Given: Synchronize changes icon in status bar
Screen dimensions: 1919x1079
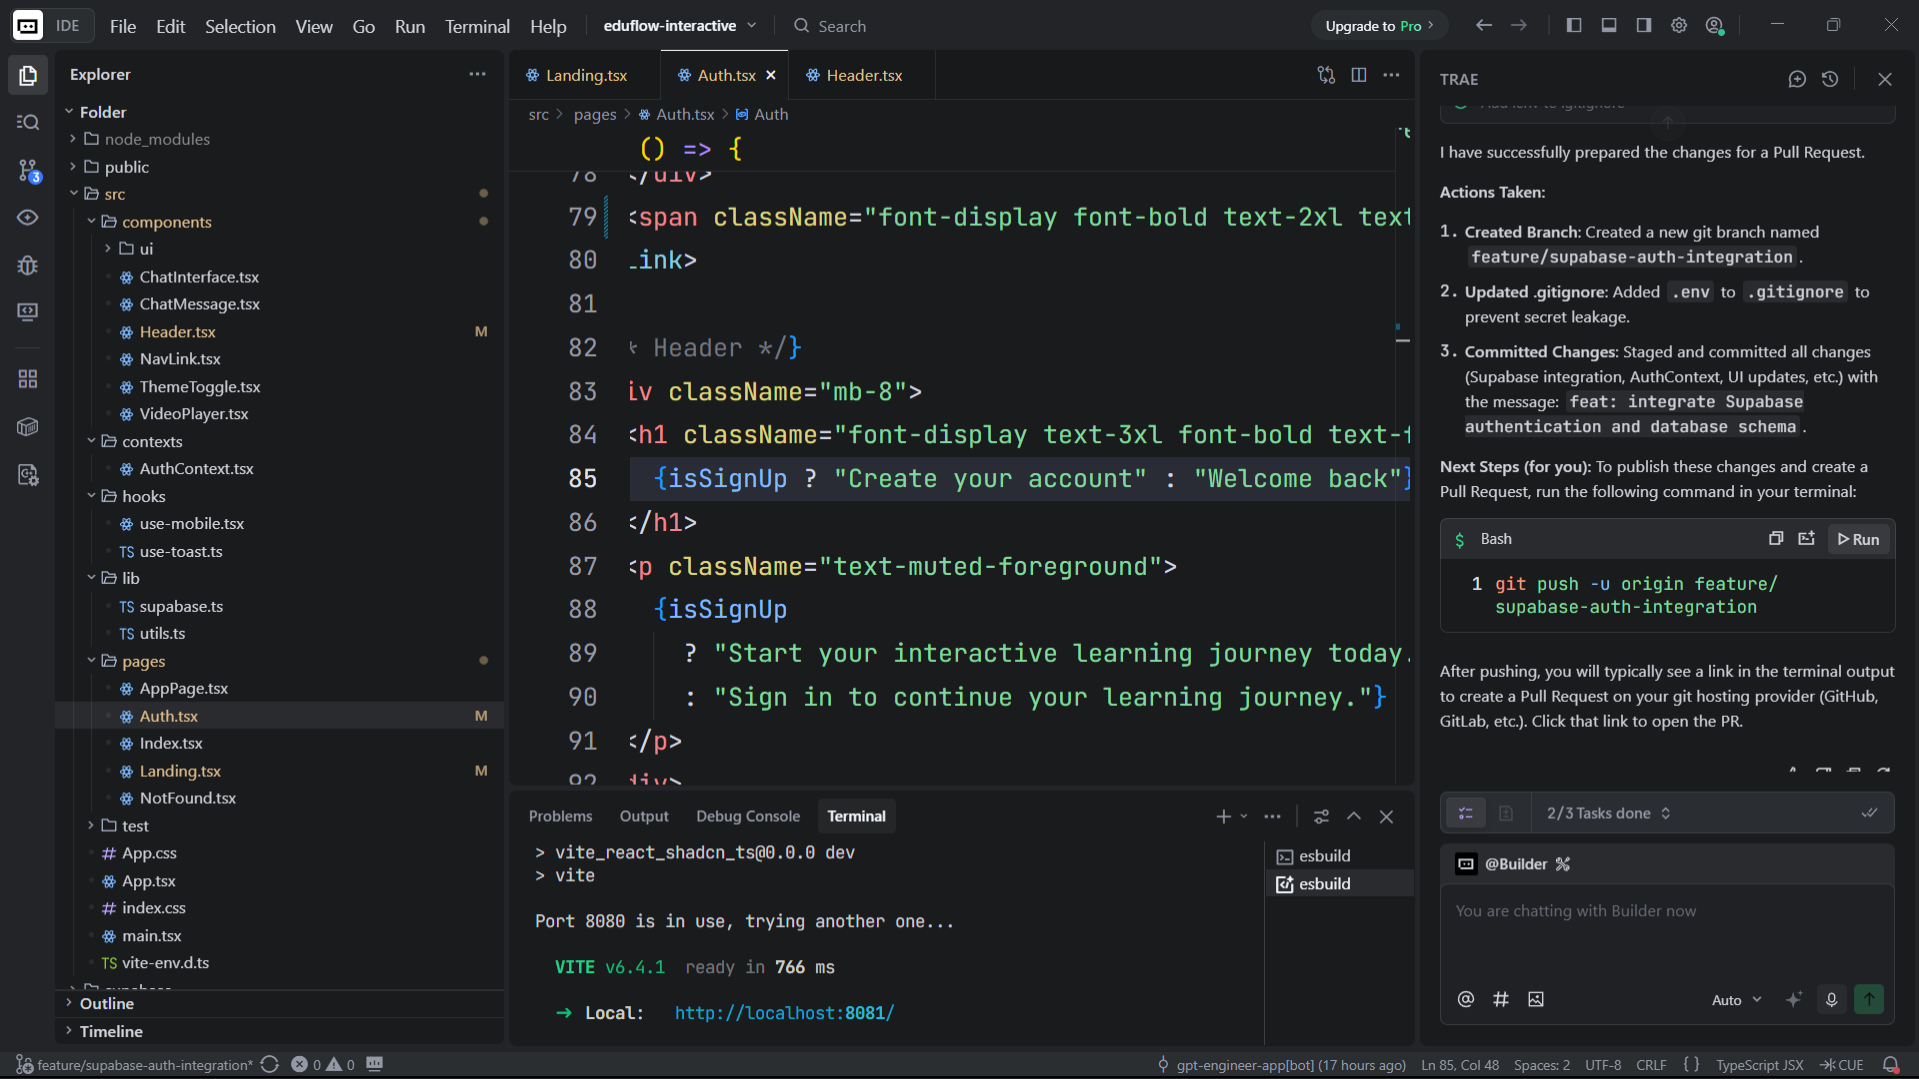Looking at the screenshot, I should (x=270, y=1065).
